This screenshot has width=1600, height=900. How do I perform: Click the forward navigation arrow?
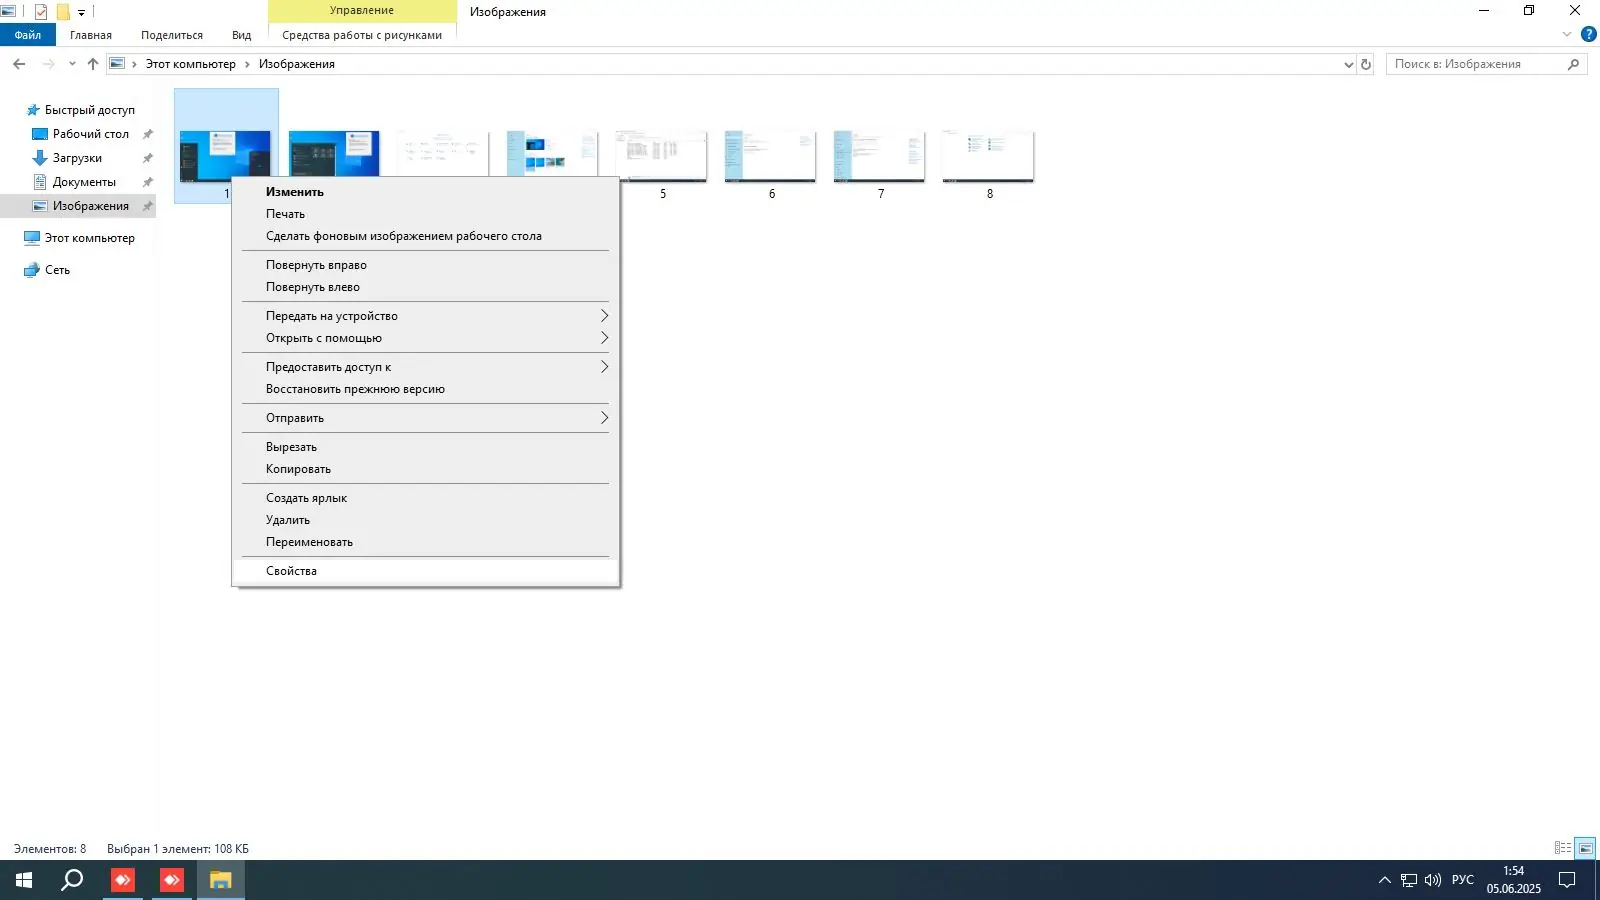(48, 63)
